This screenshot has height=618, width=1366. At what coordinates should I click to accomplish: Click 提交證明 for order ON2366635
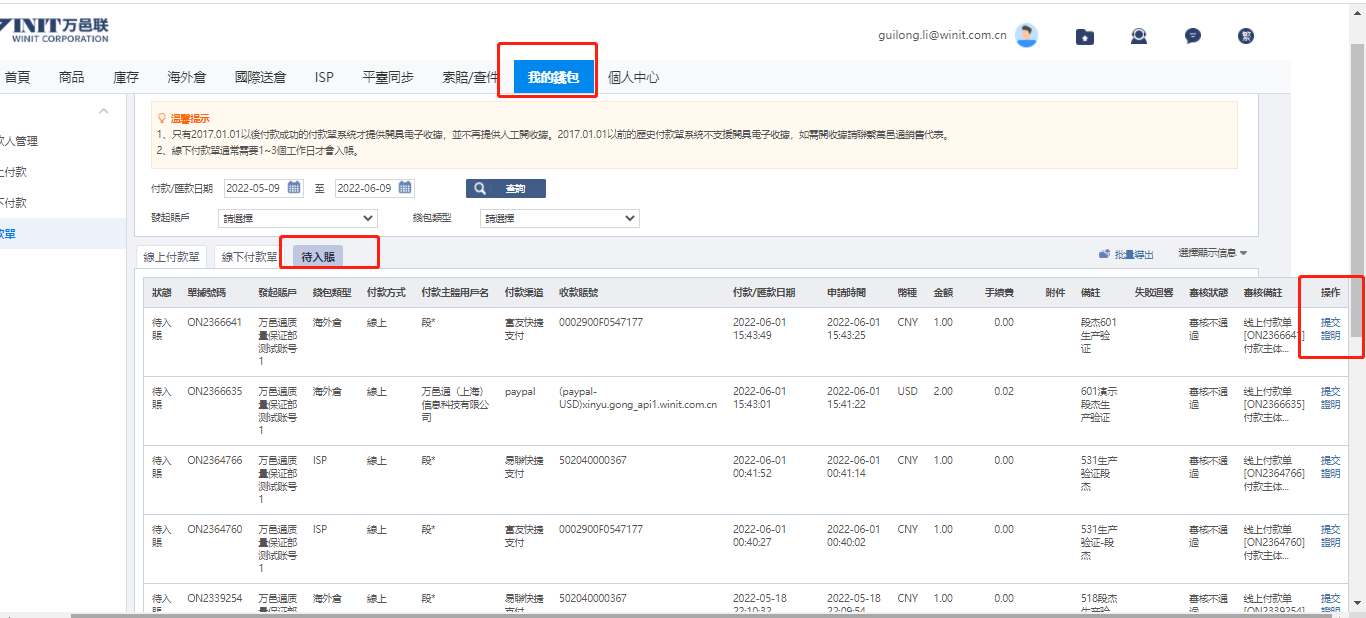tap(1330, 398)
